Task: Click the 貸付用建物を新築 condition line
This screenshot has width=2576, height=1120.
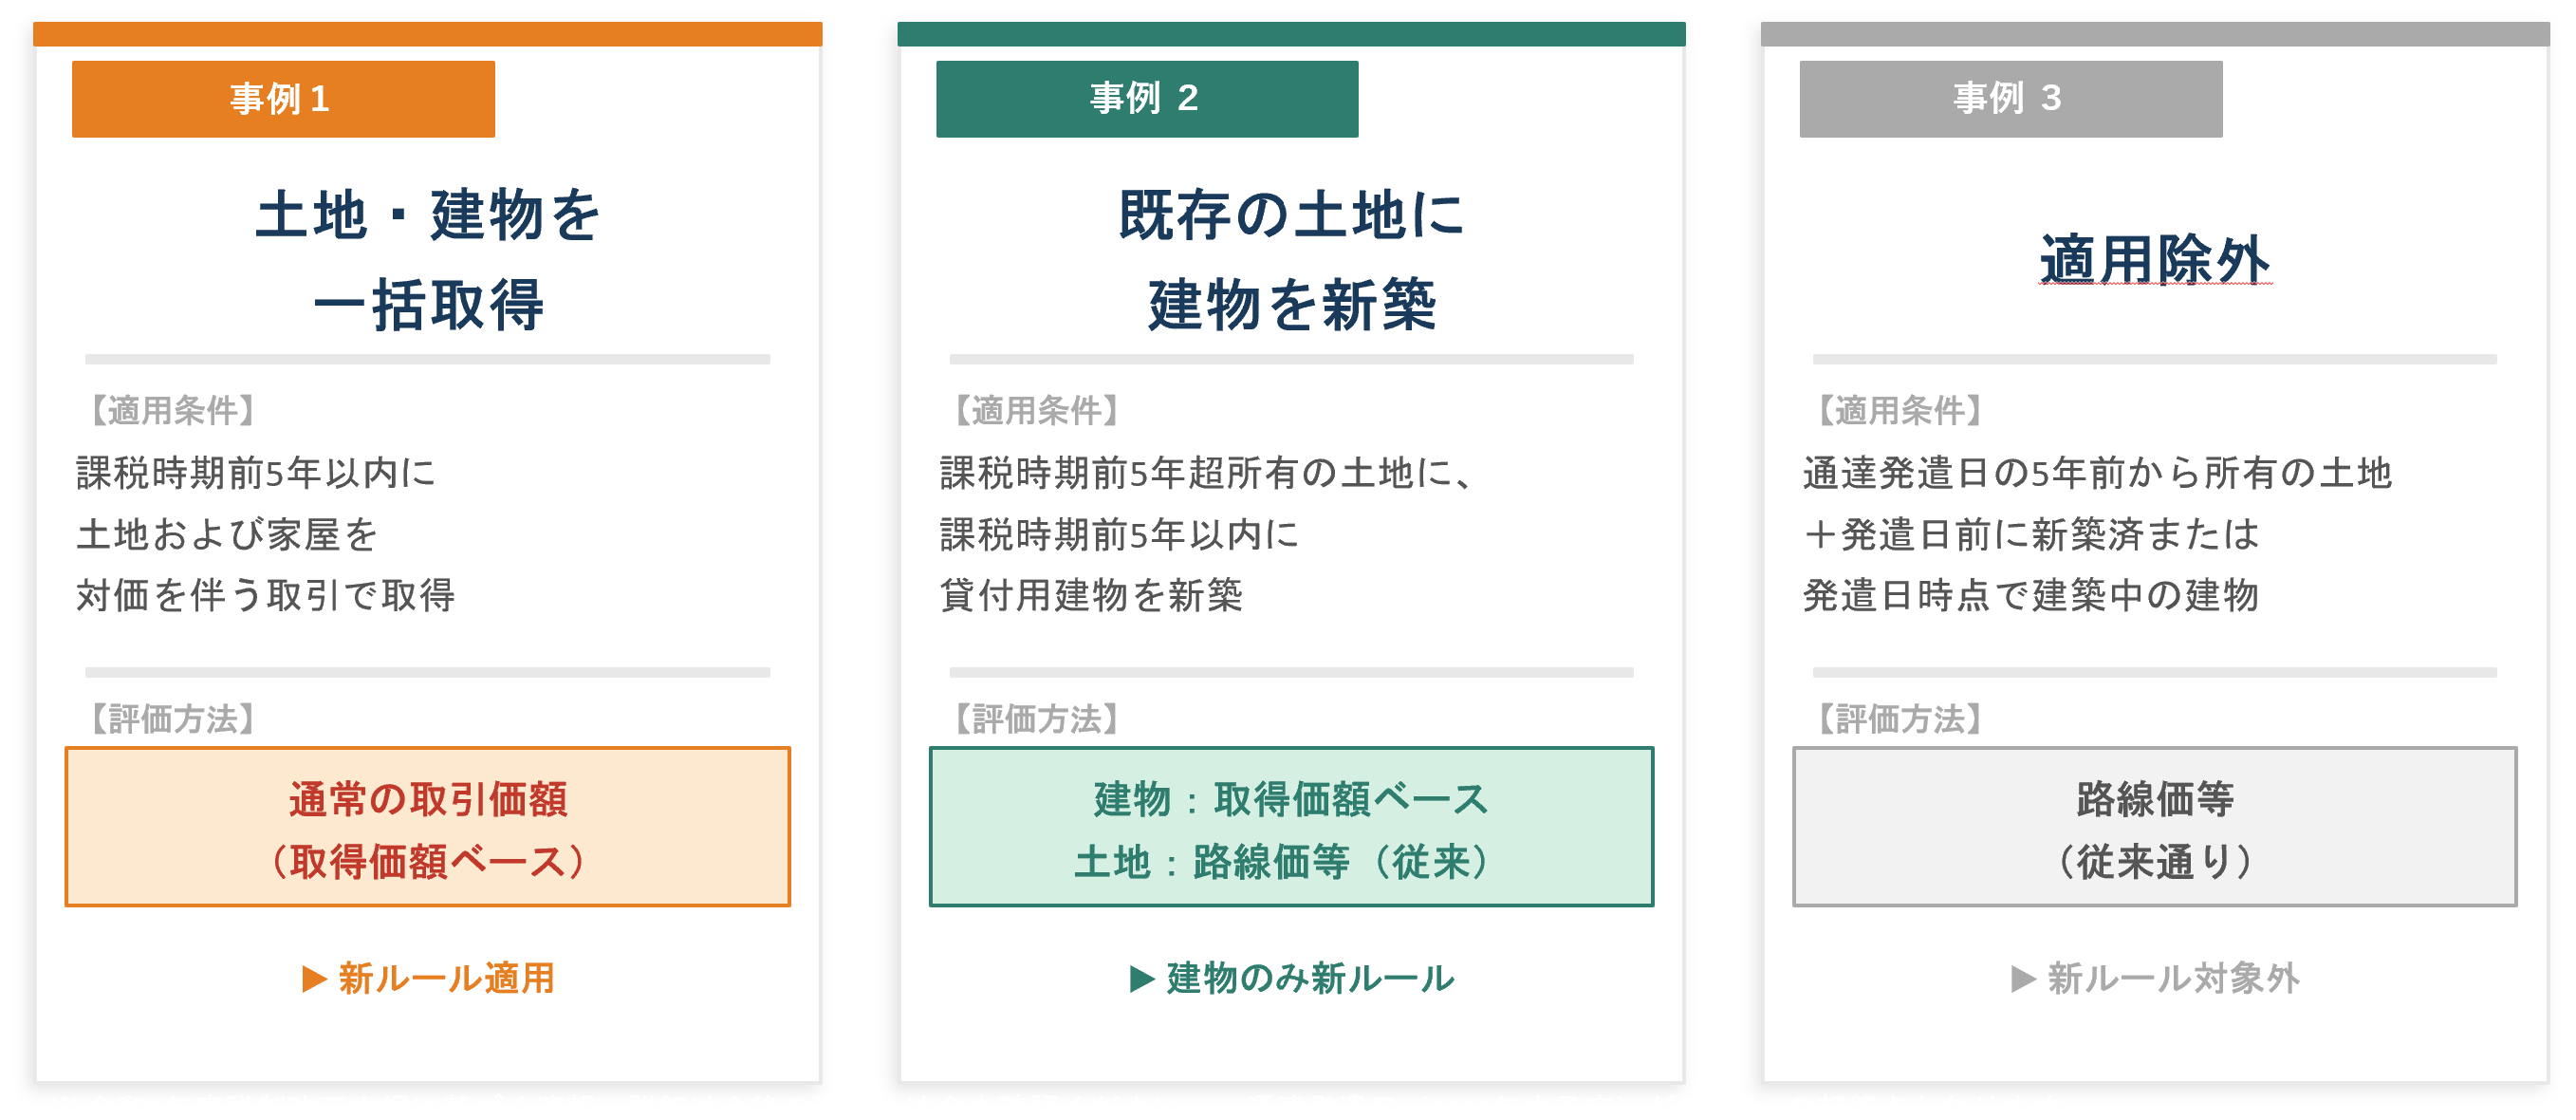Action: click(x=1091, y=596)
